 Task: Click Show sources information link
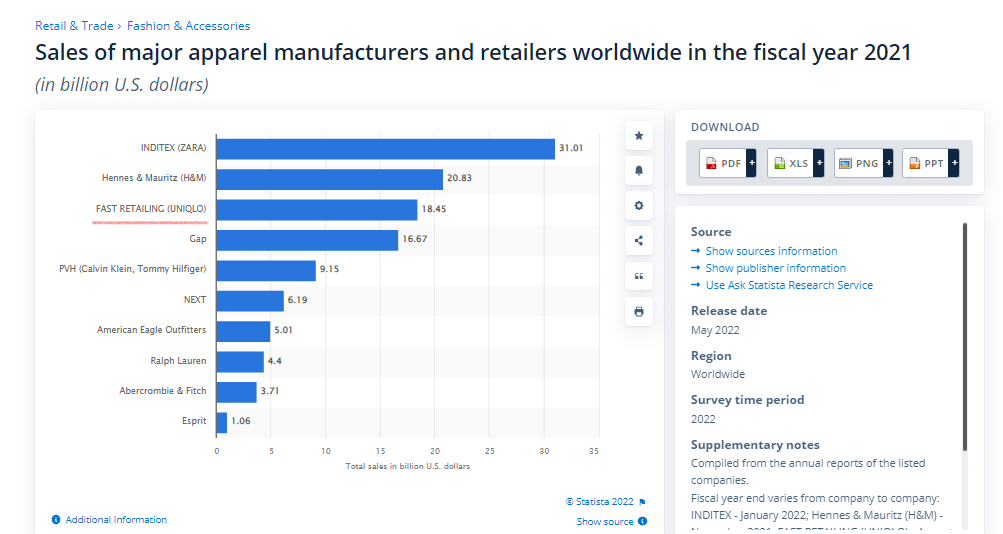[771, 251]
